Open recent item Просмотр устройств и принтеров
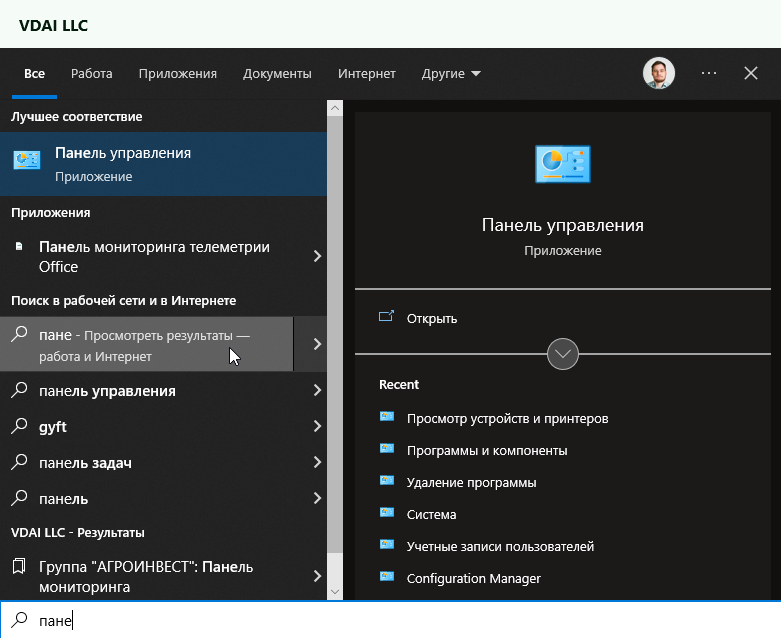Viewport: 781px width, 638px height. click(507, 418)
